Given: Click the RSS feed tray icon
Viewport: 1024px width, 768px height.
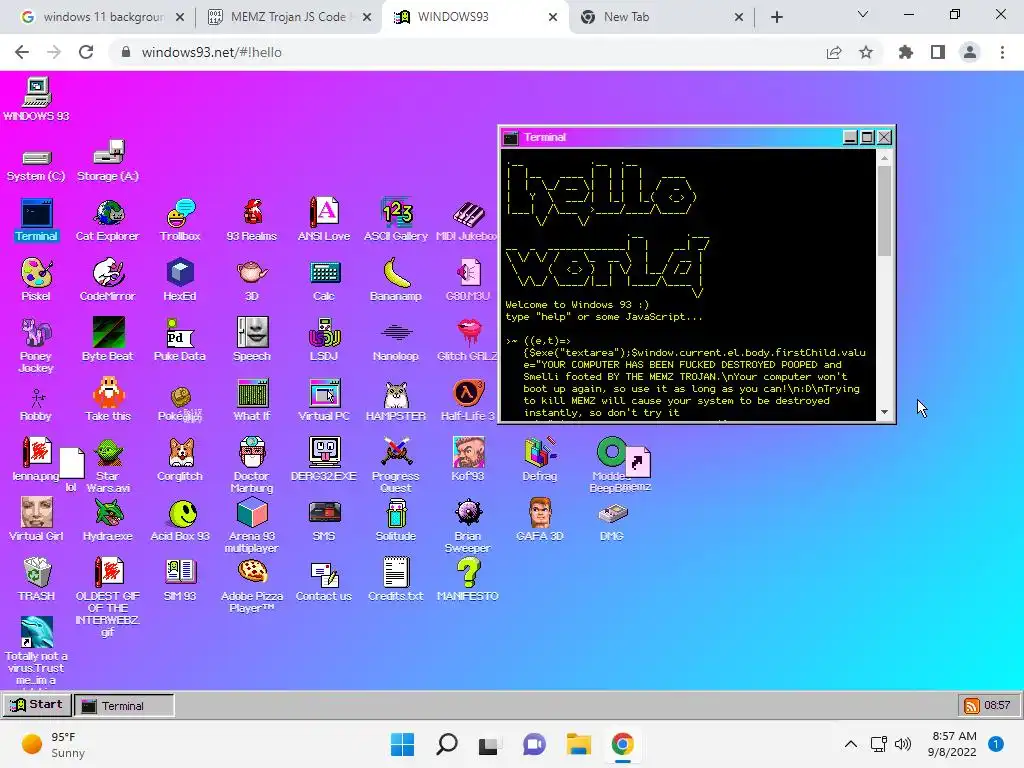Looking at the screenshot, I should coord(971,705).
